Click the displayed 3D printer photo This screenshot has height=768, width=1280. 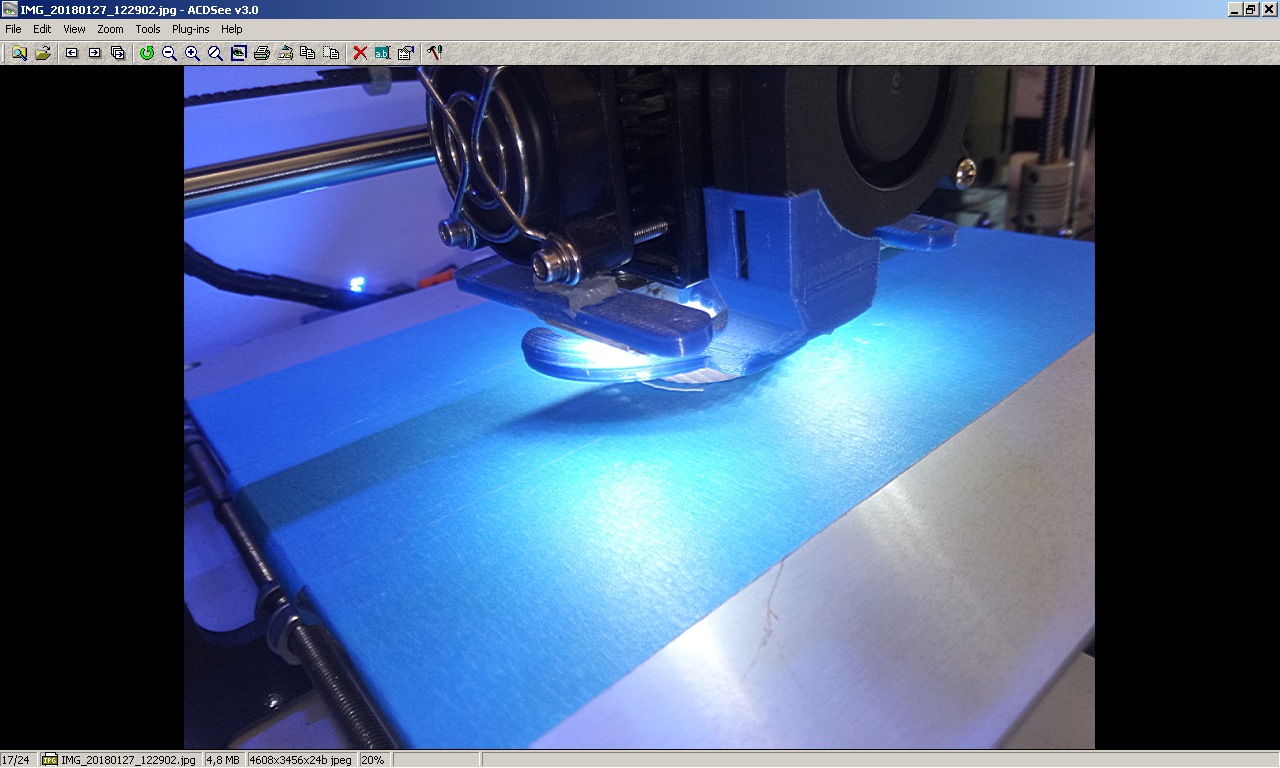[639, 407]
